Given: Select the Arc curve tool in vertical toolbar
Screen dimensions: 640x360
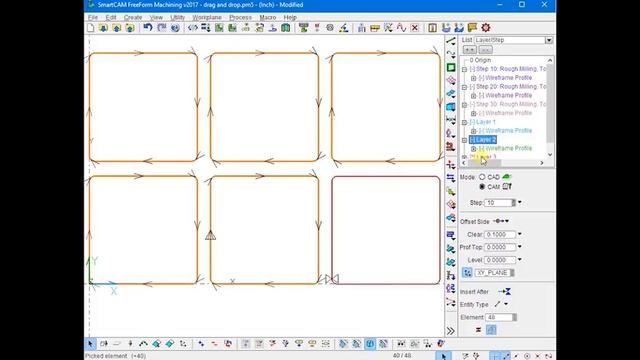Looking at the screenshot, I should point(451,54).
